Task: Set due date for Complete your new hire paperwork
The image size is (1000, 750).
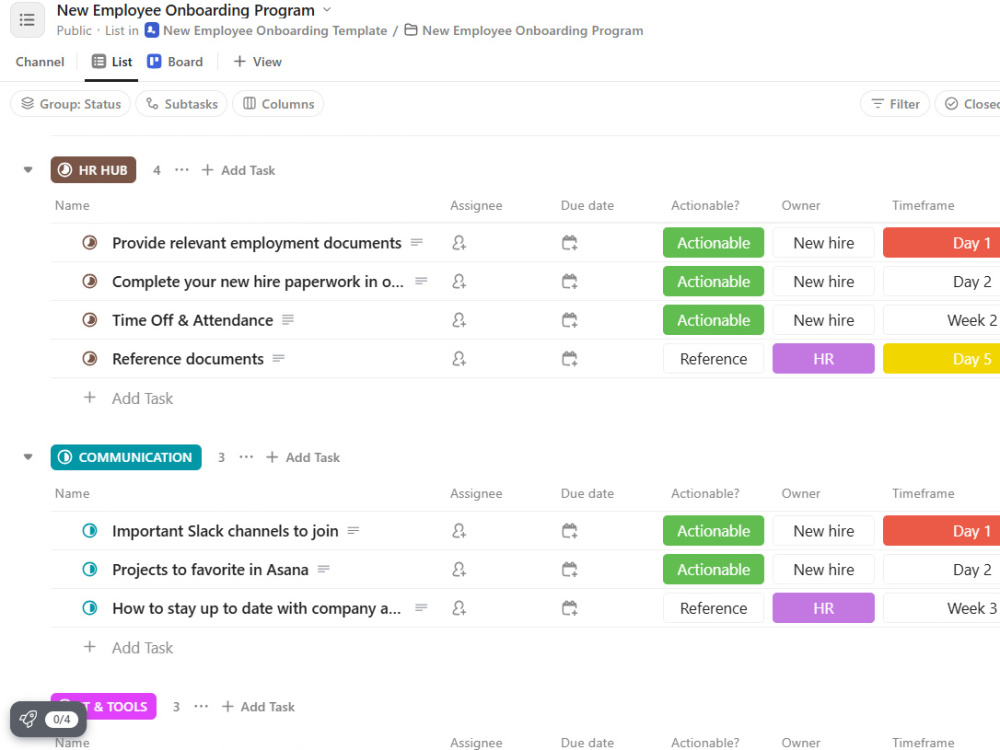Action: coord(570,281)
